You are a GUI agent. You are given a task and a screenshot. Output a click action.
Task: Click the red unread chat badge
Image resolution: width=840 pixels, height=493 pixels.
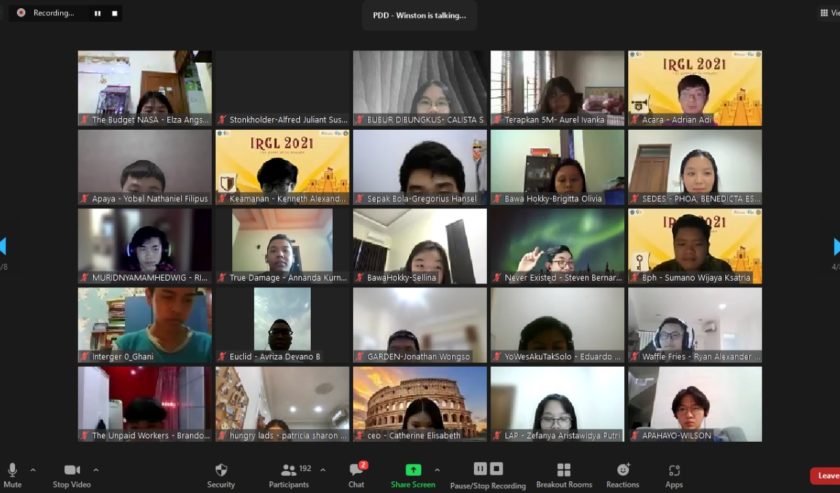pyautogui.click(x=363, y=465)
